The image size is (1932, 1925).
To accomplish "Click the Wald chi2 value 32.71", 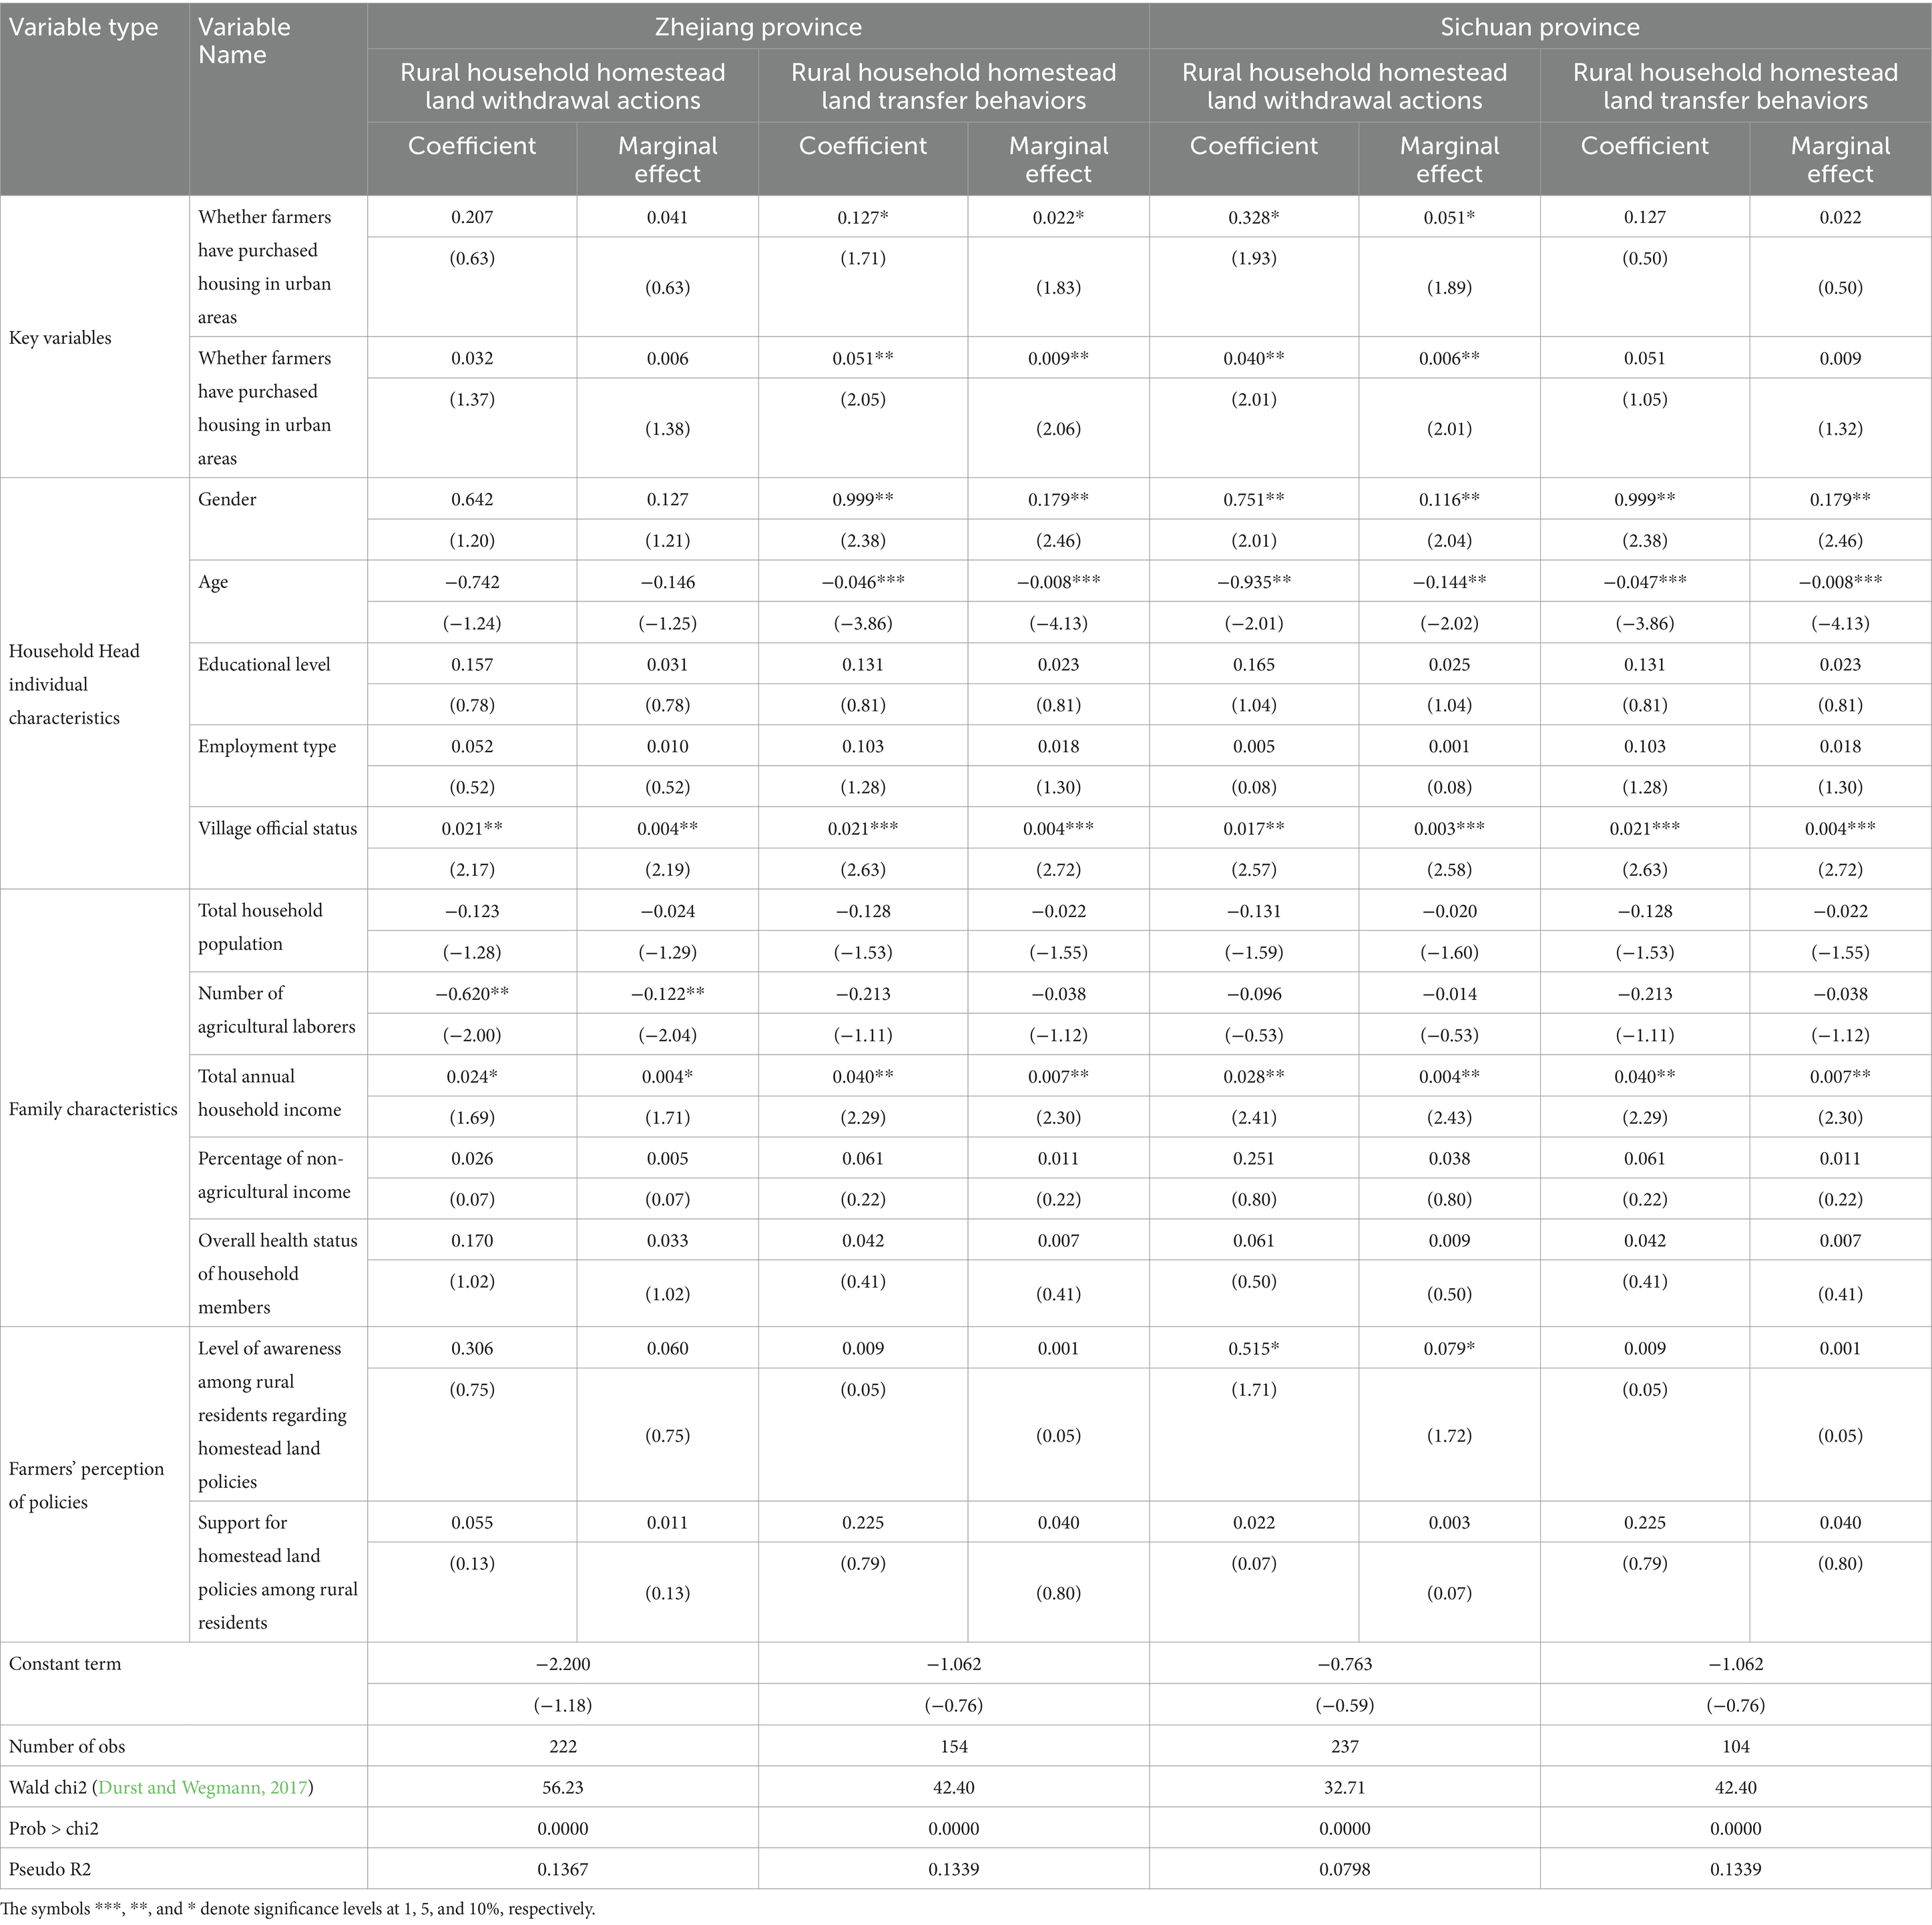I will (x=1345, y=1787).
